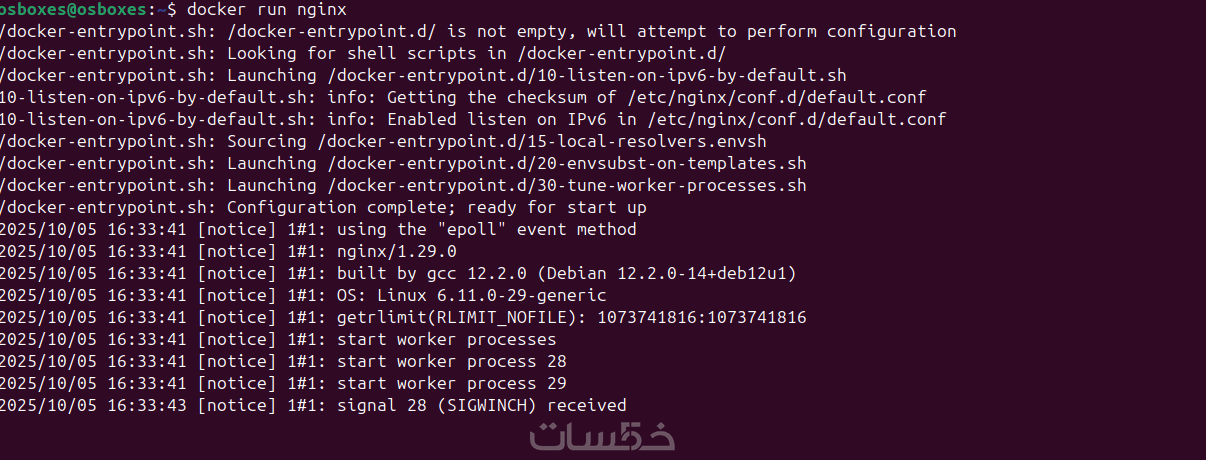Click the "signal 28 (SIGWINCH) received" line
The height and width of the screenshot is (460, 1206).
coord(481,405)
